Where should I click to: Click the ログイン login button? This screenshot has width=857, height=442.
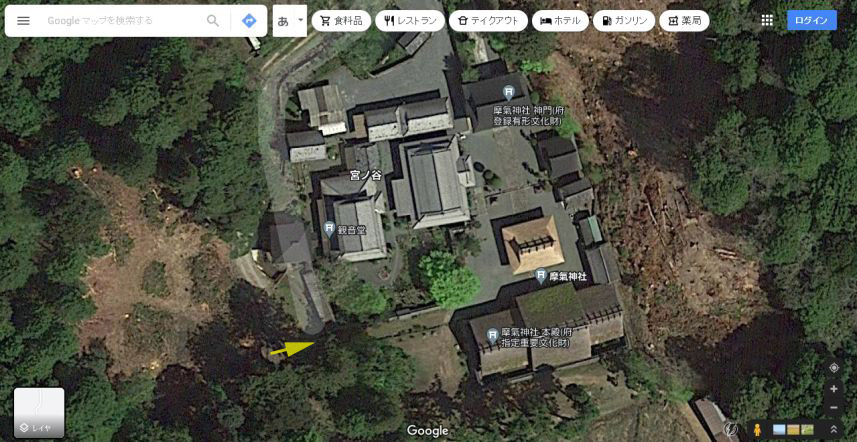[812, 20]
